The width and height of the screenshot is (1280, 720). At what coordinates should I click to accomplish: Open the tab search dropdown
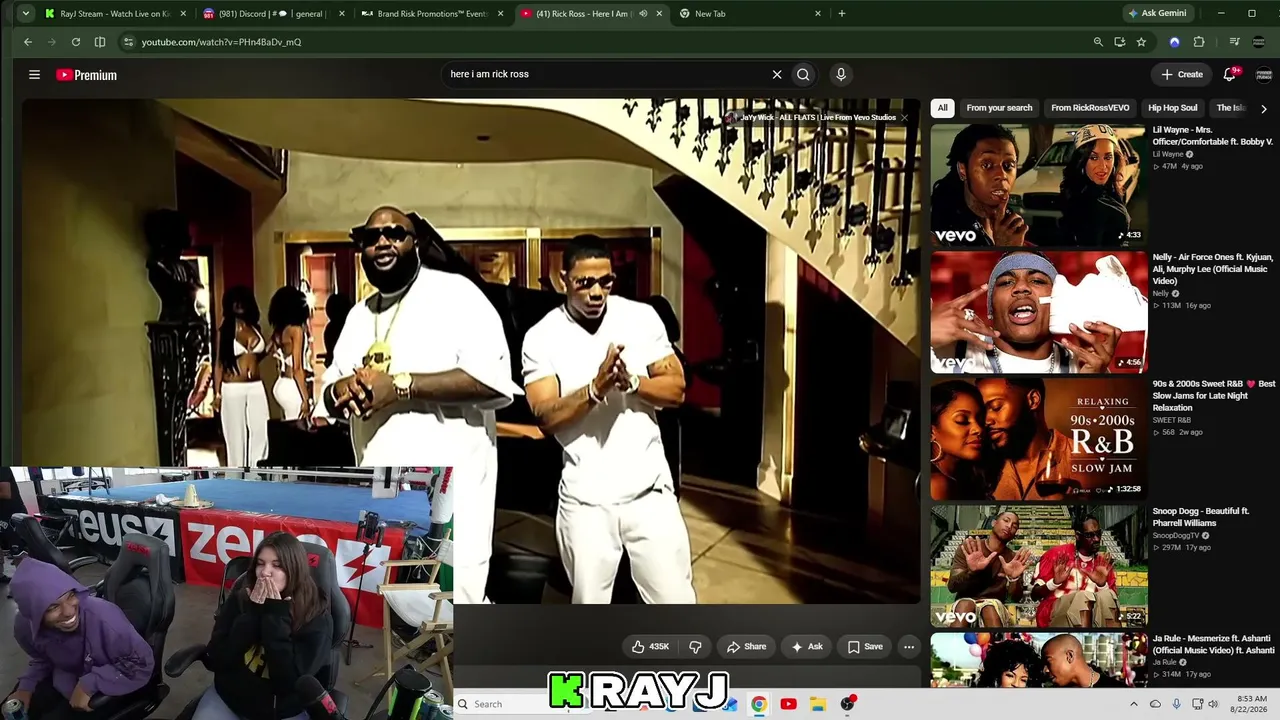(25, 14)
